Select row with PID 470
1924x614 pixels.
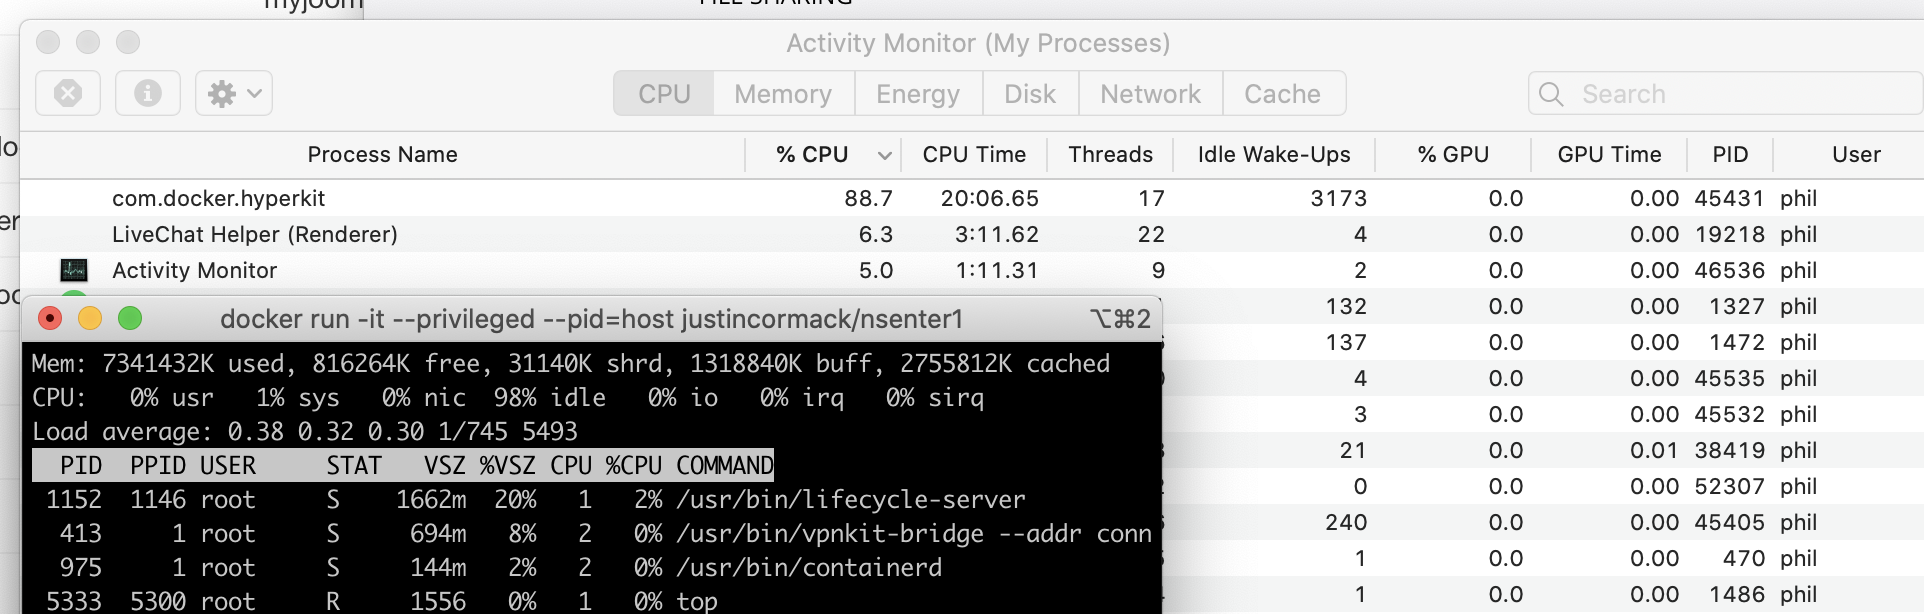pos(1543,558)
